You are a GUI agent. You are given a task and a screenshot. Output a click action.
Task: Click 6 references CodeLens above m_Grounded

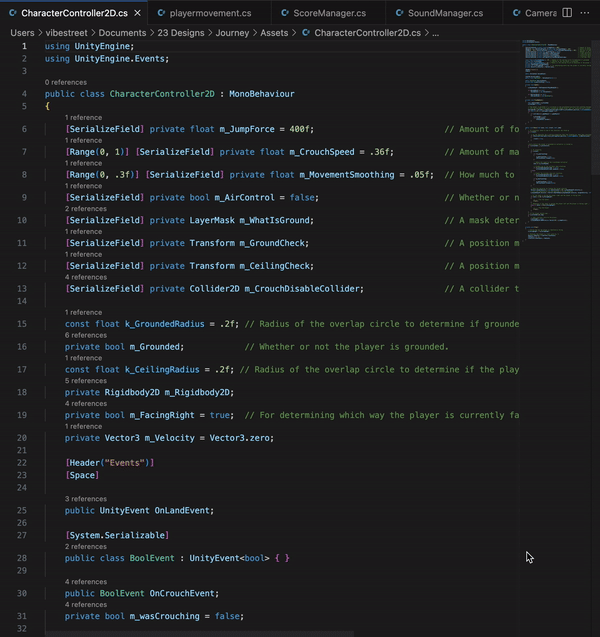point(86,335)
